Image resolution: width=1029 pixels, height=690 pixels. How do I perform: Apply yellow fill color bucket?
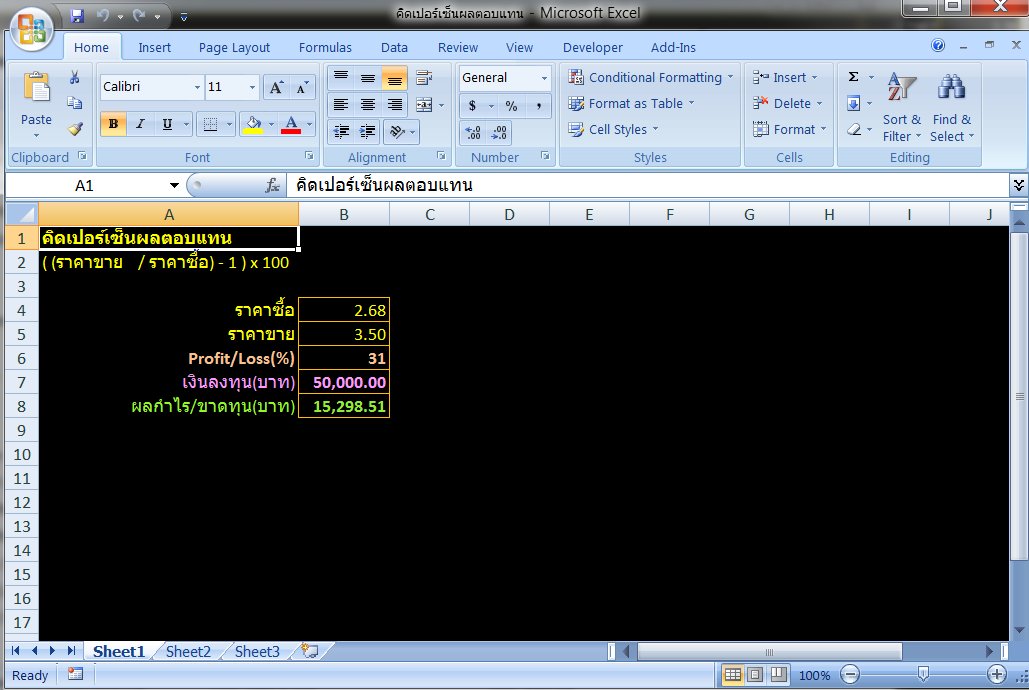(253, 124)
